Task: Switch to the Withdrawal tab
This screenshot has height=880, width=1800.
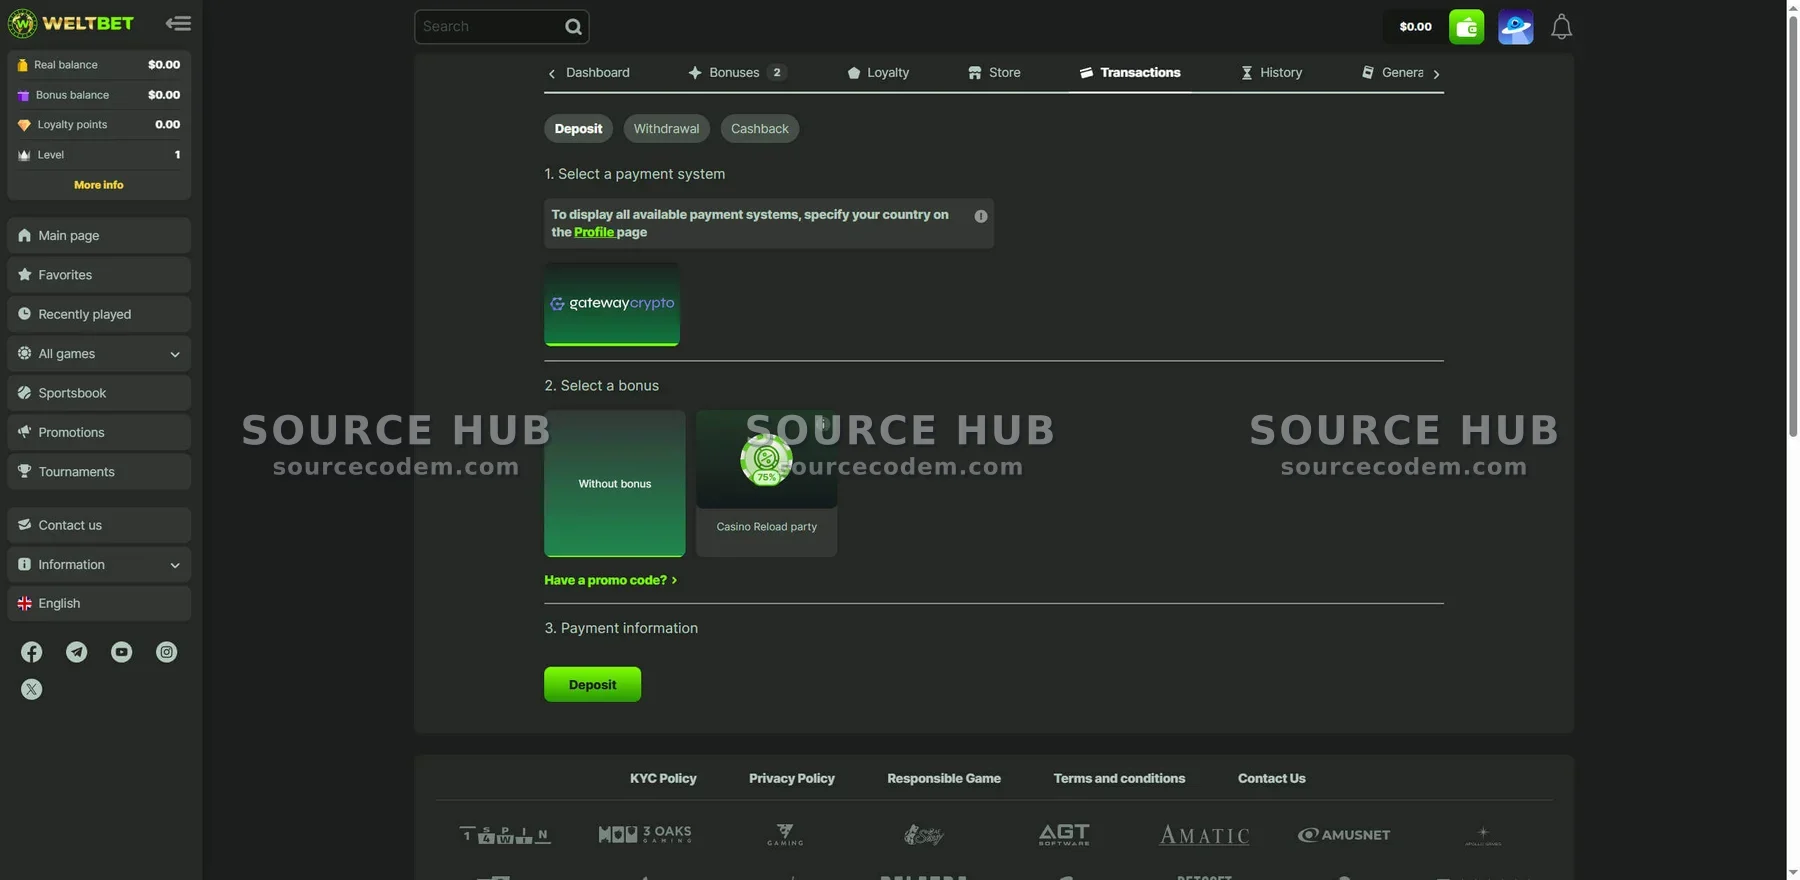Action: click(x=666, y=129)
